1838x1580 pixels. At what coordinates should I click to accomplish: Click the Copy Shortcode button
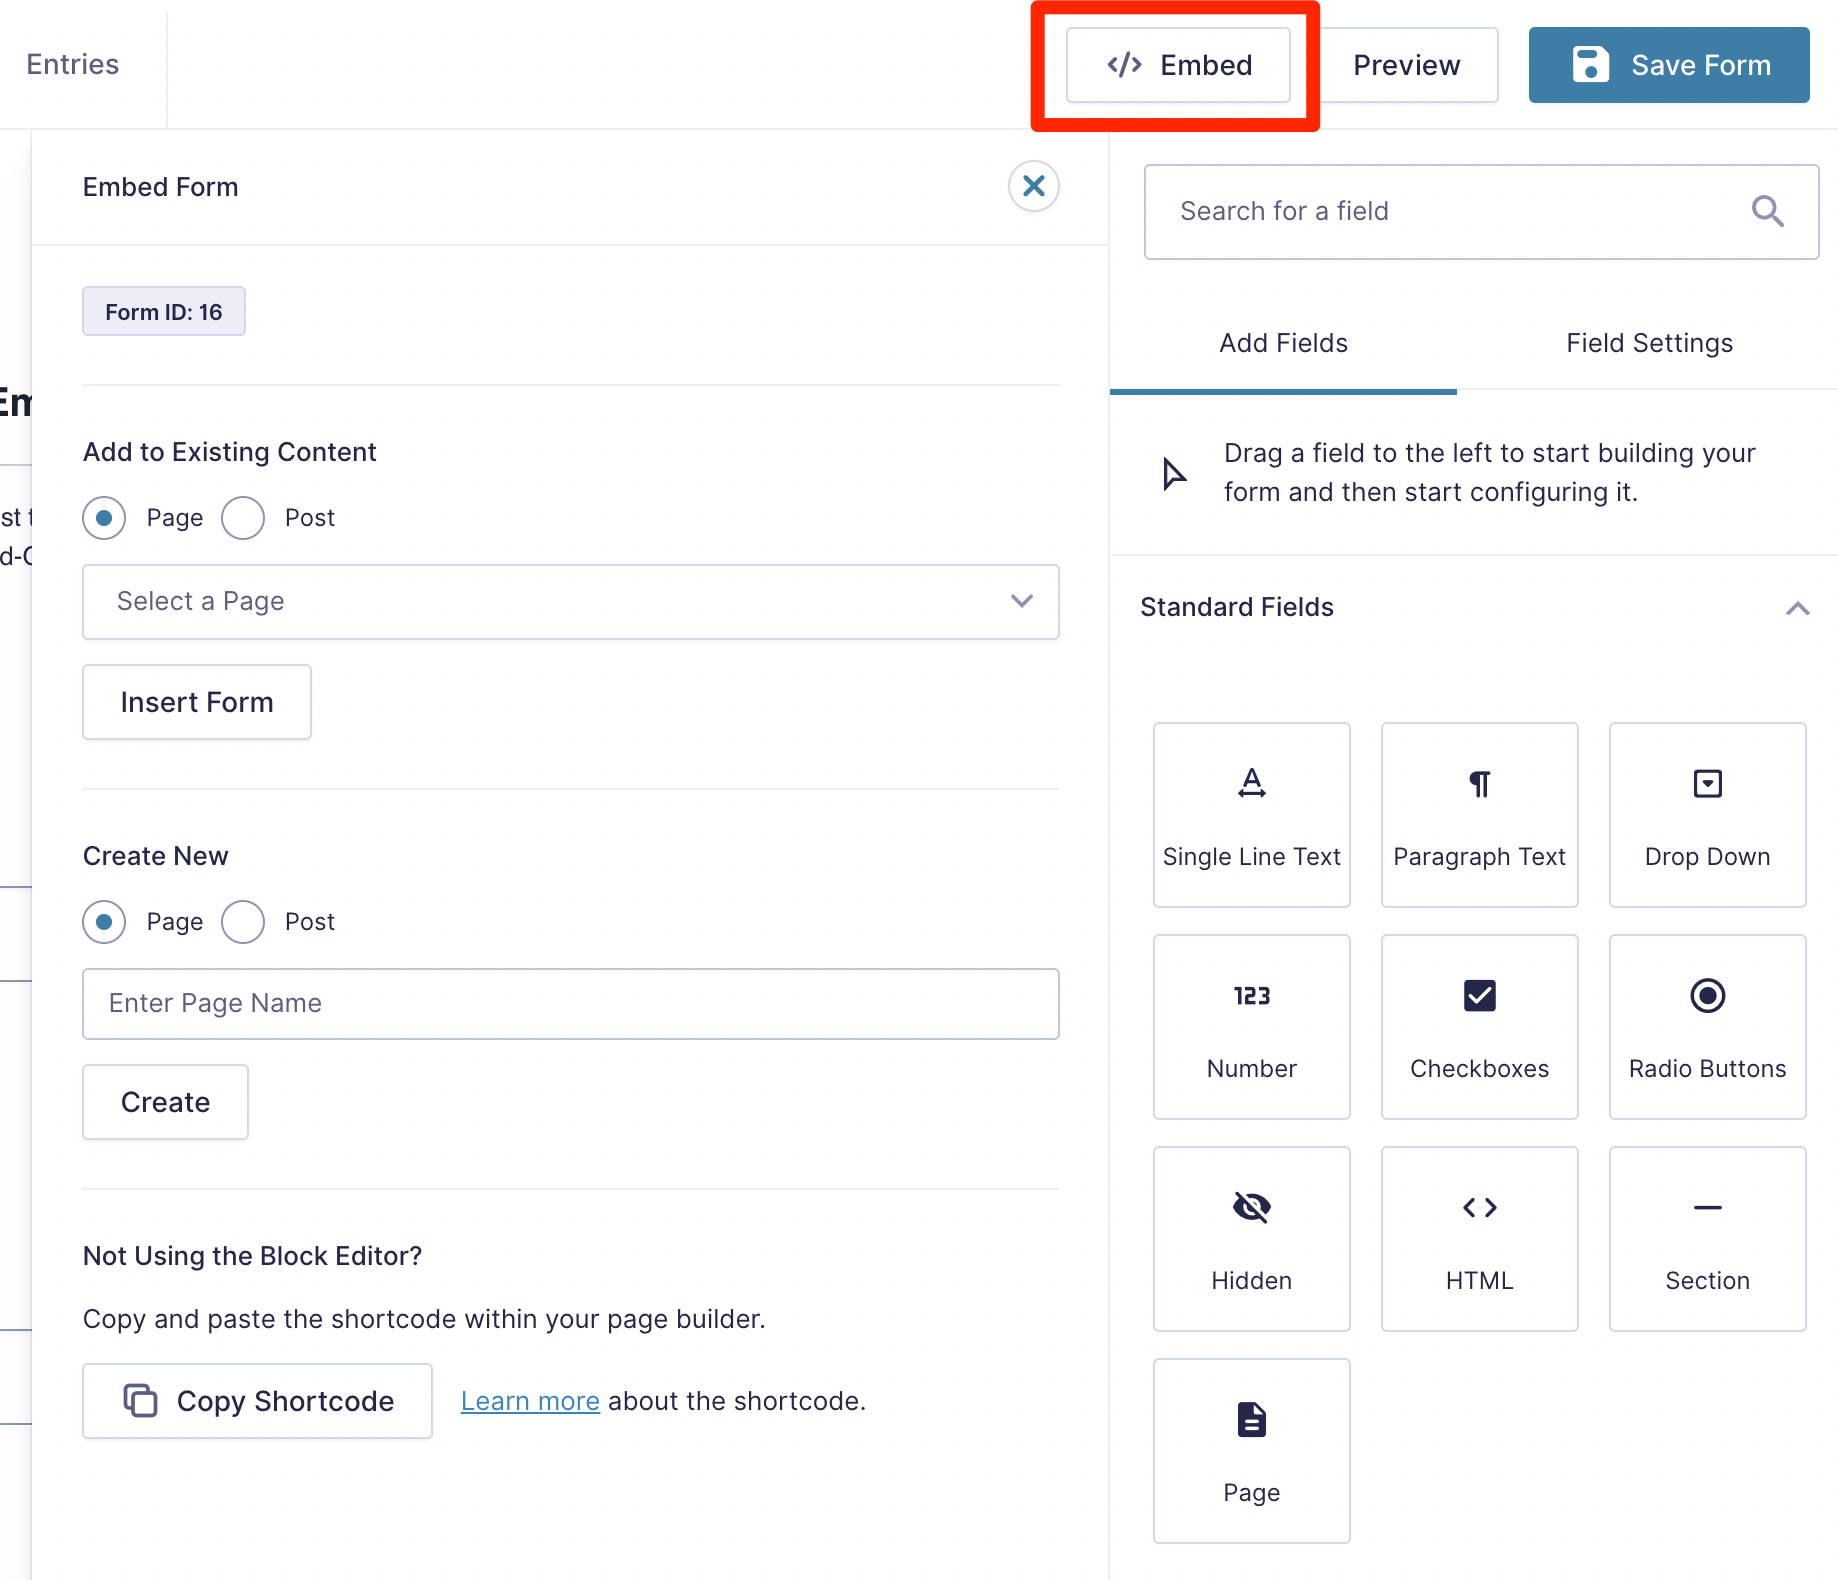click(x=257, y=1401)
